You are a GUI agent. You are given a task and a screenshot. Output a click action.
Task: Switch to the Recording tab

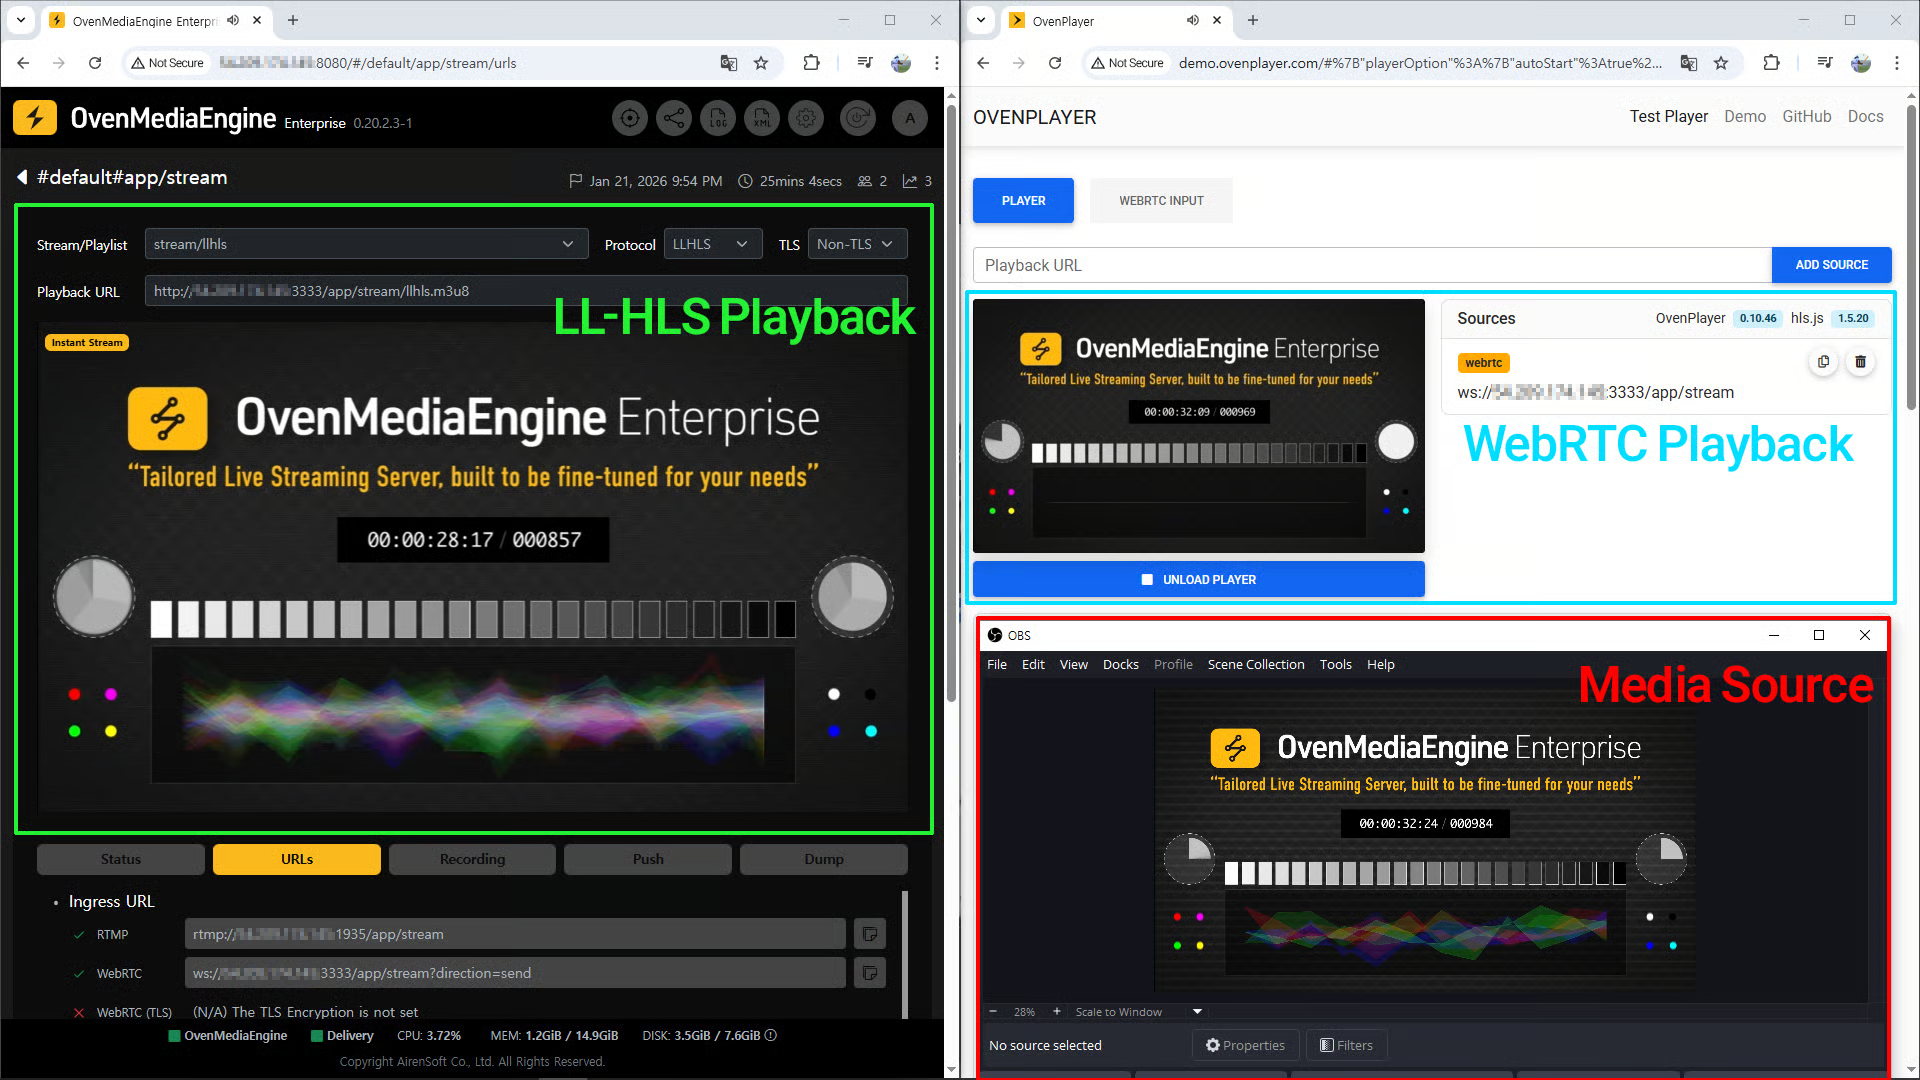(x=472, y=859)
